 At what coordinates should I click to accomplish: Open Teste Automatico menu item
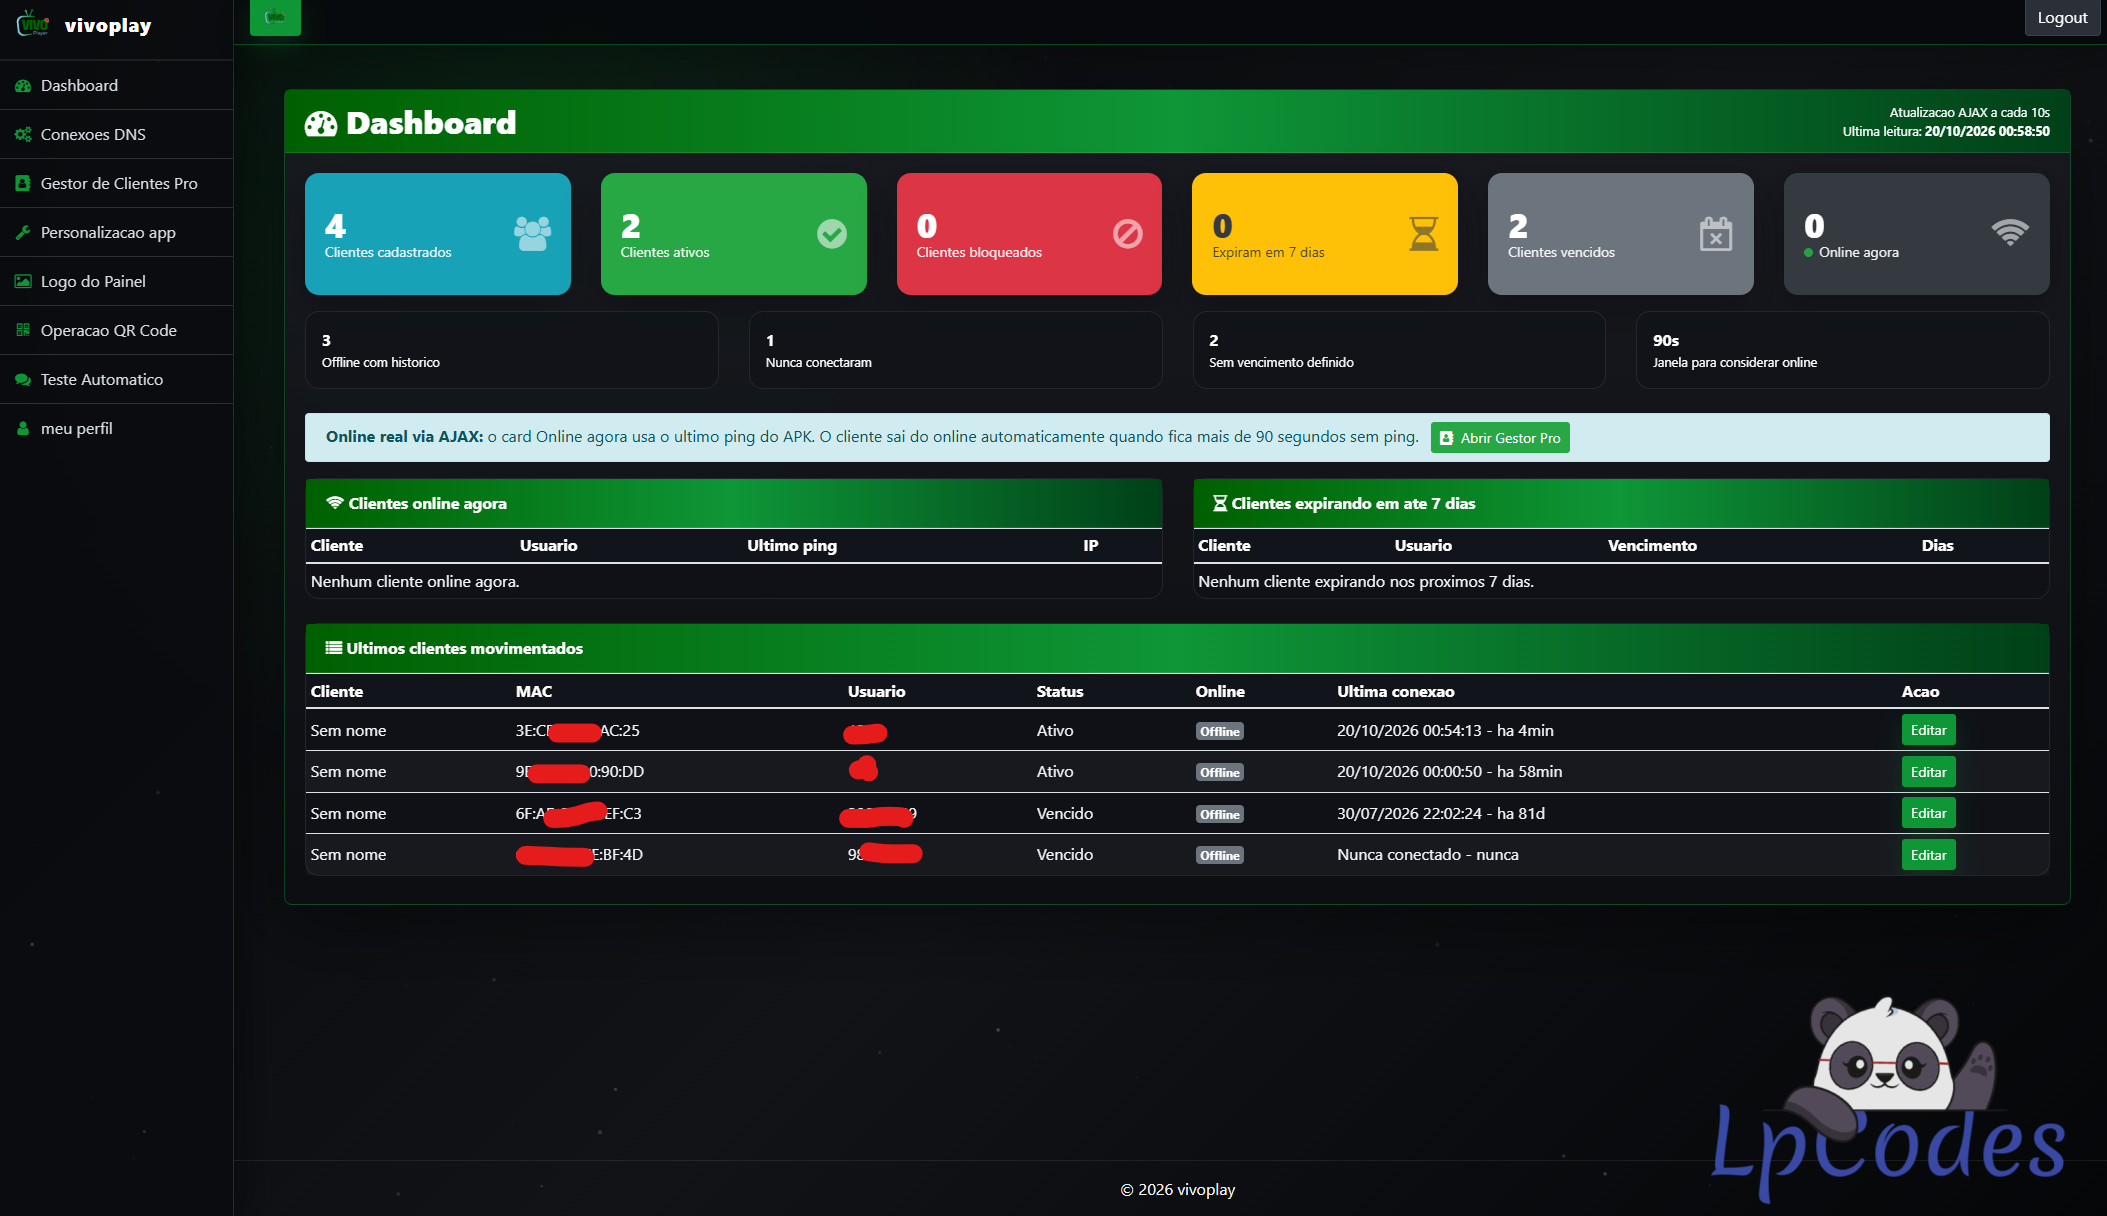point(116,380)
